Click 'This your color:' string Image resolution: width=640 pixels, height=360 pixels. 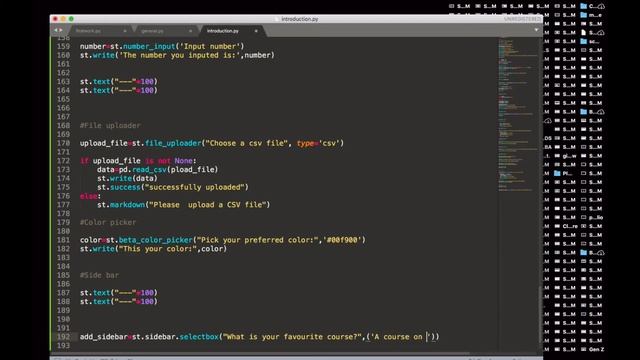(x=158, y=249)
